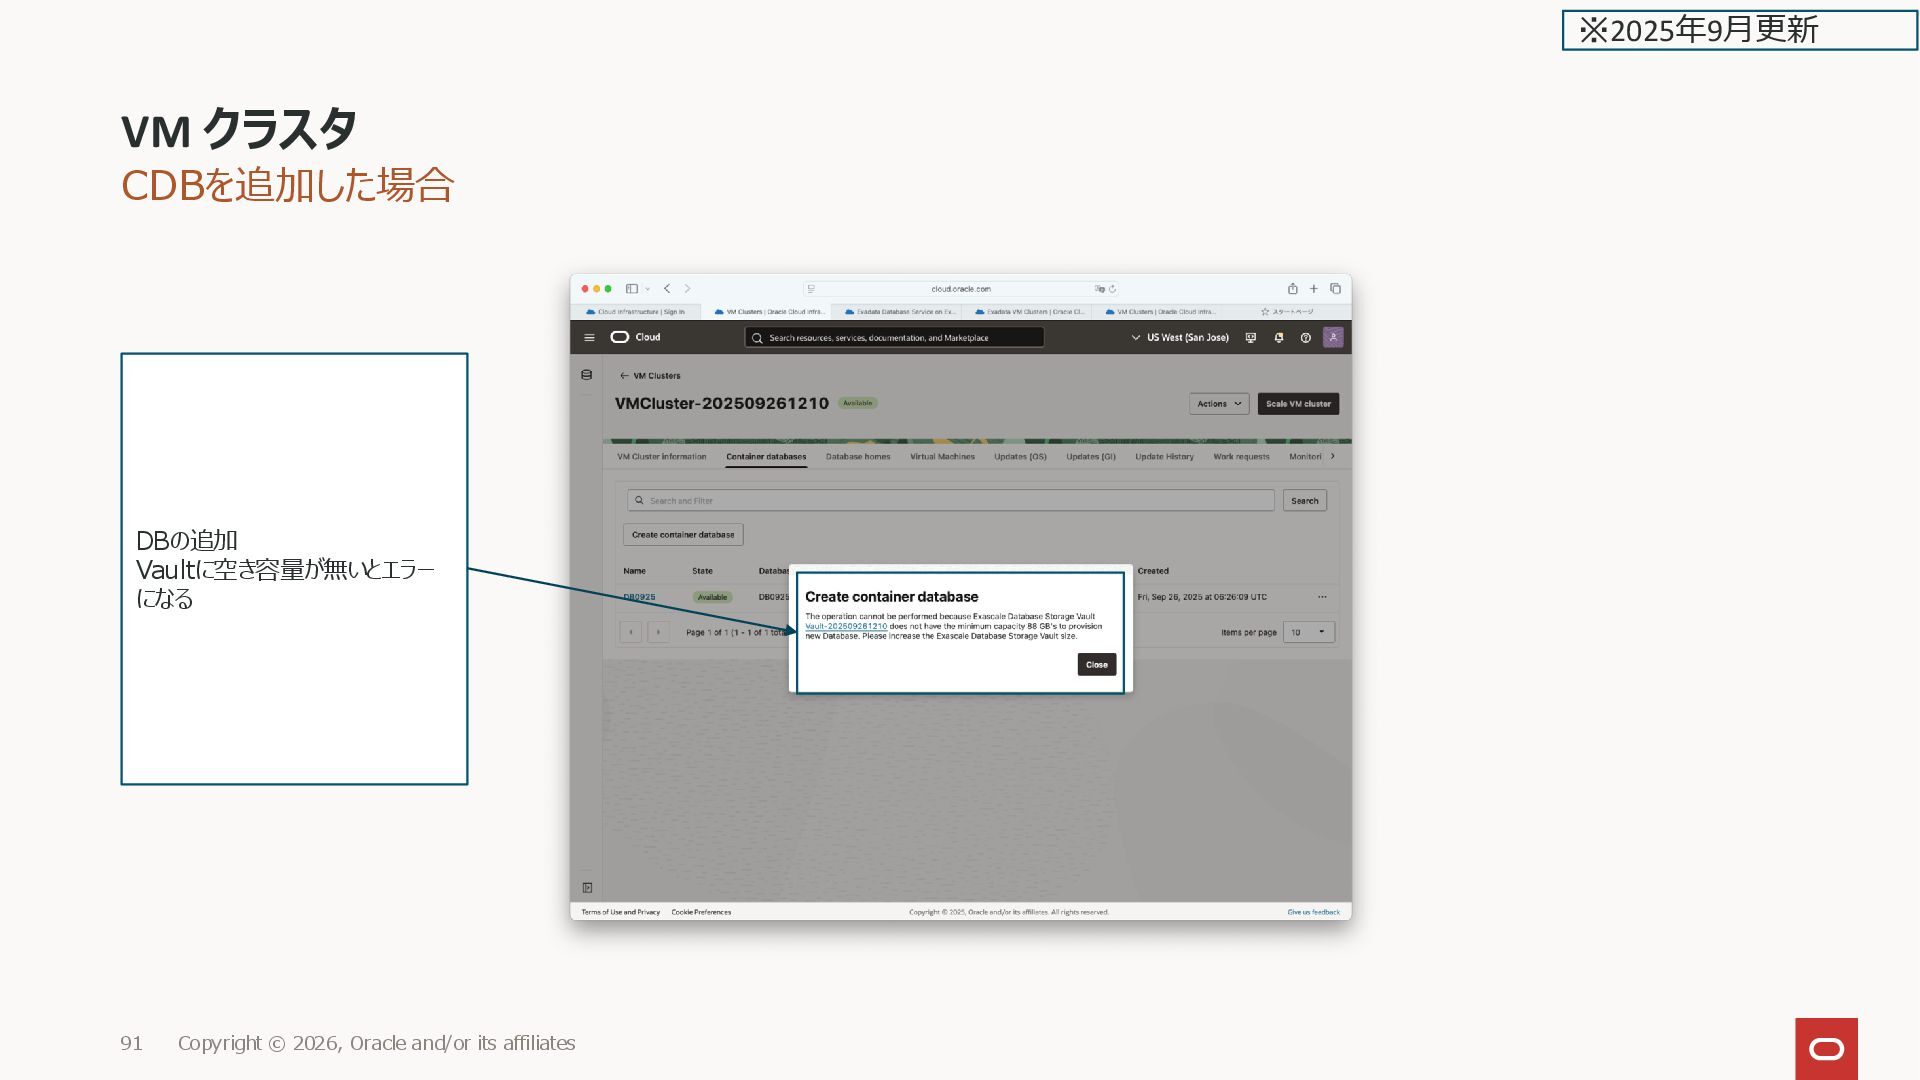Image resolution: width=1920 pixels, height=1080 pixels.
Task: Expand the US West (San Jose) region selector
Action: [x=1180, y=338]
